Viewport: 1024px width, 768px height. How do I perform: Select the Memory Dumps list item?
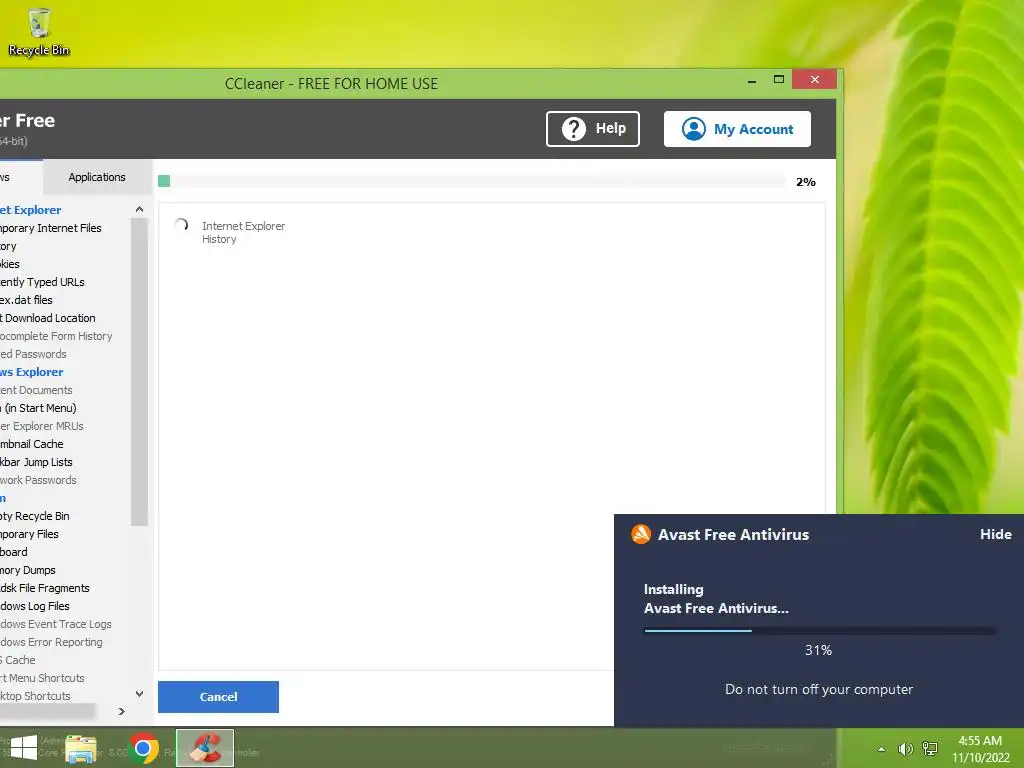[27, 570]
